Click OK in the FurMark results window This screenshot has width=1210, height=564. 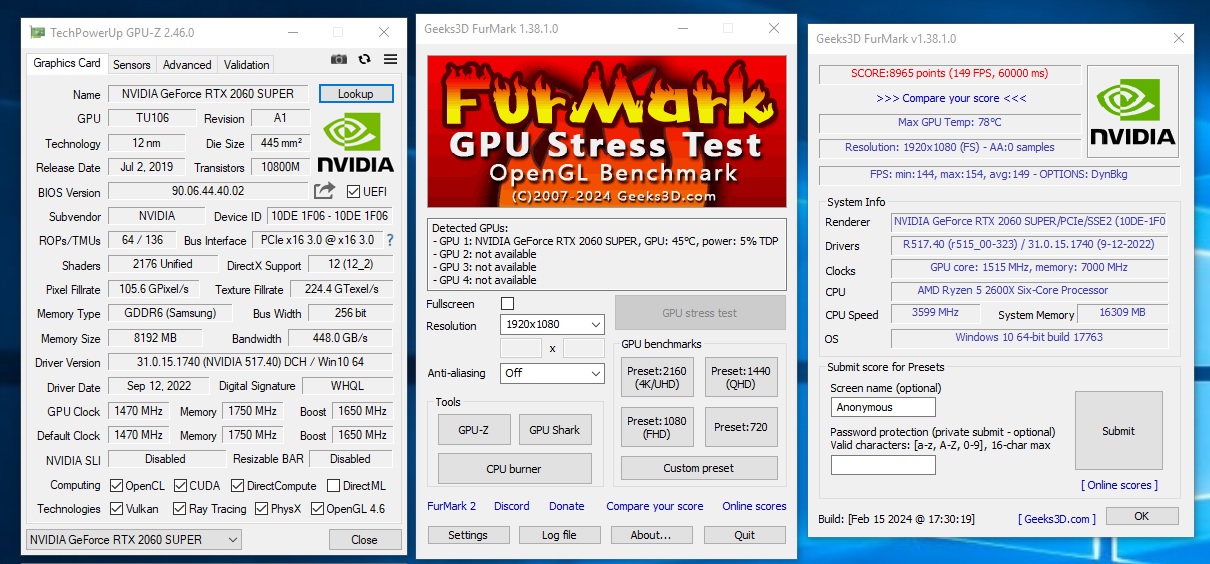(1142, 516)
